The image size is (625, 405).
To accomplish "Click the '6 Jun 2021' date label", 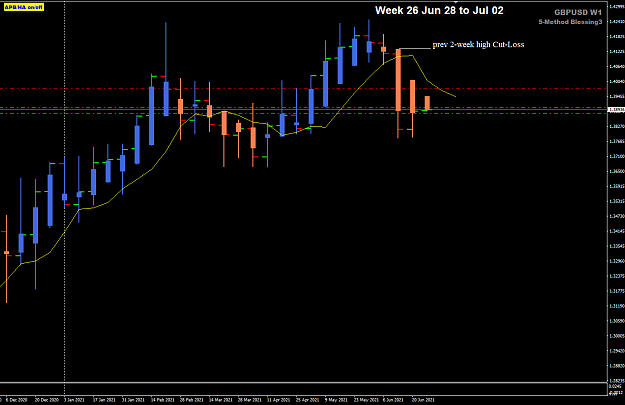I will 393,399.
